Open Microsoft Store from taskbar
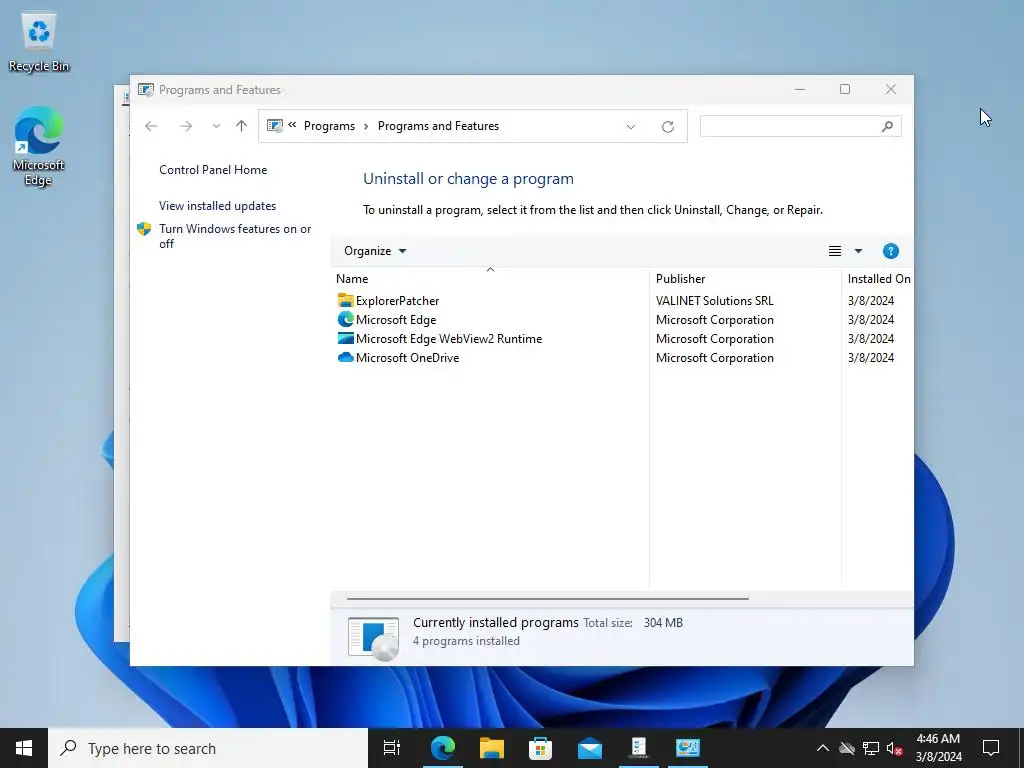Image resolution: width=1024 pixels, height=768 pixels. (x=540, y=748)
